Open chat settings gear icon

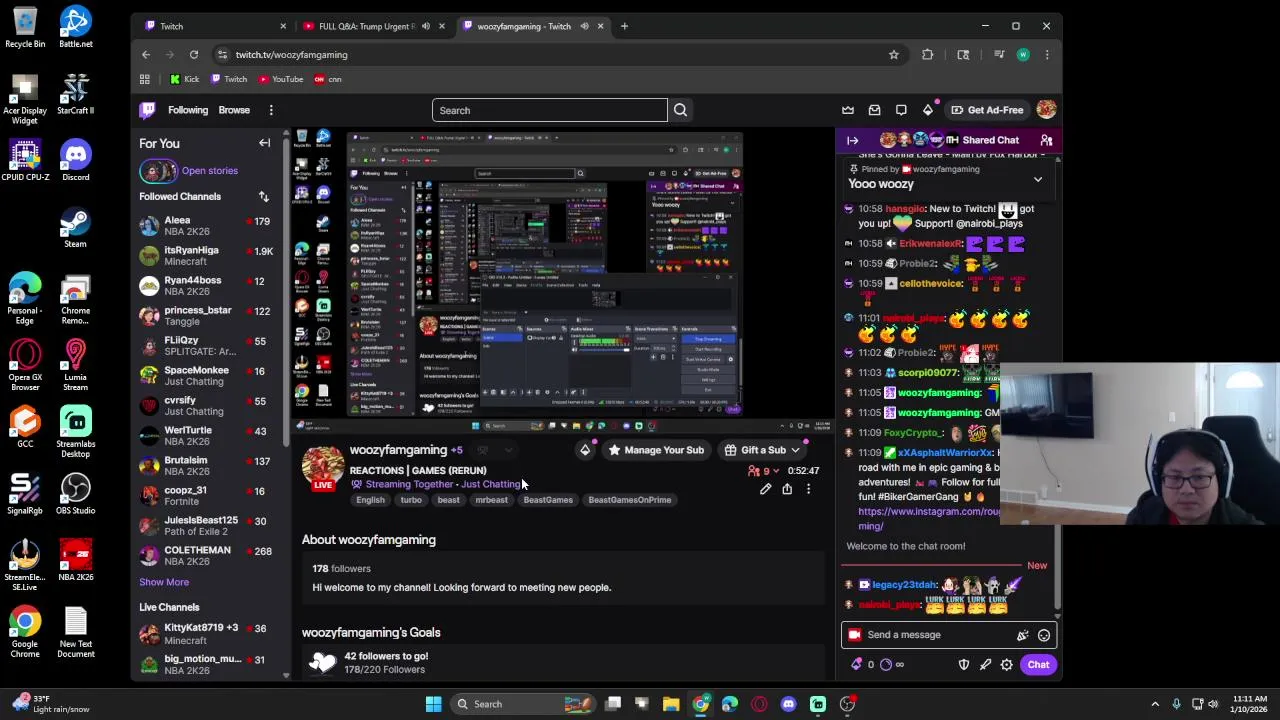(1007, 665)
